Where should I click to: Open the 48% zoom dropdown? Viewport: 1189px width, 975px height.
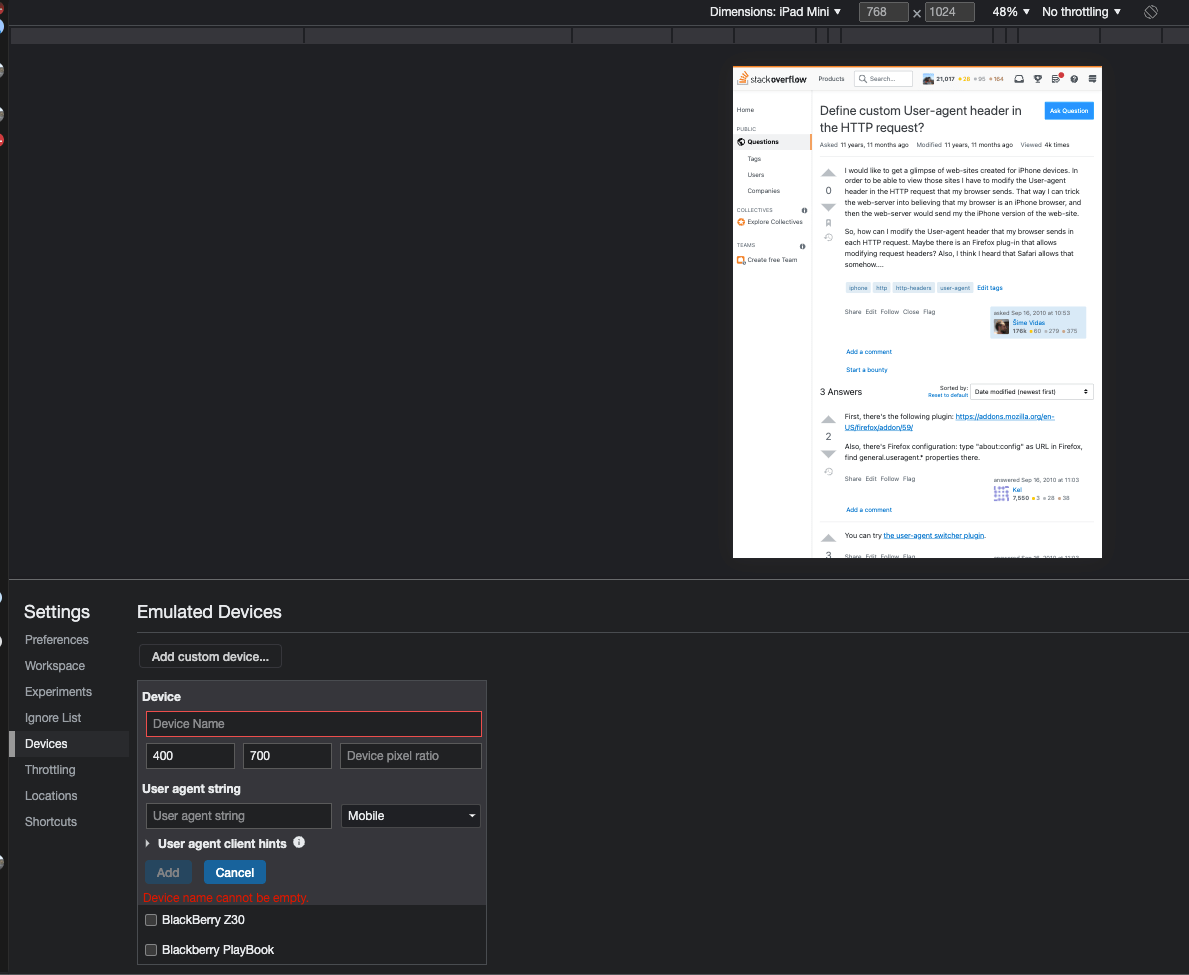pyautogui.click(x=1011, y=11)
